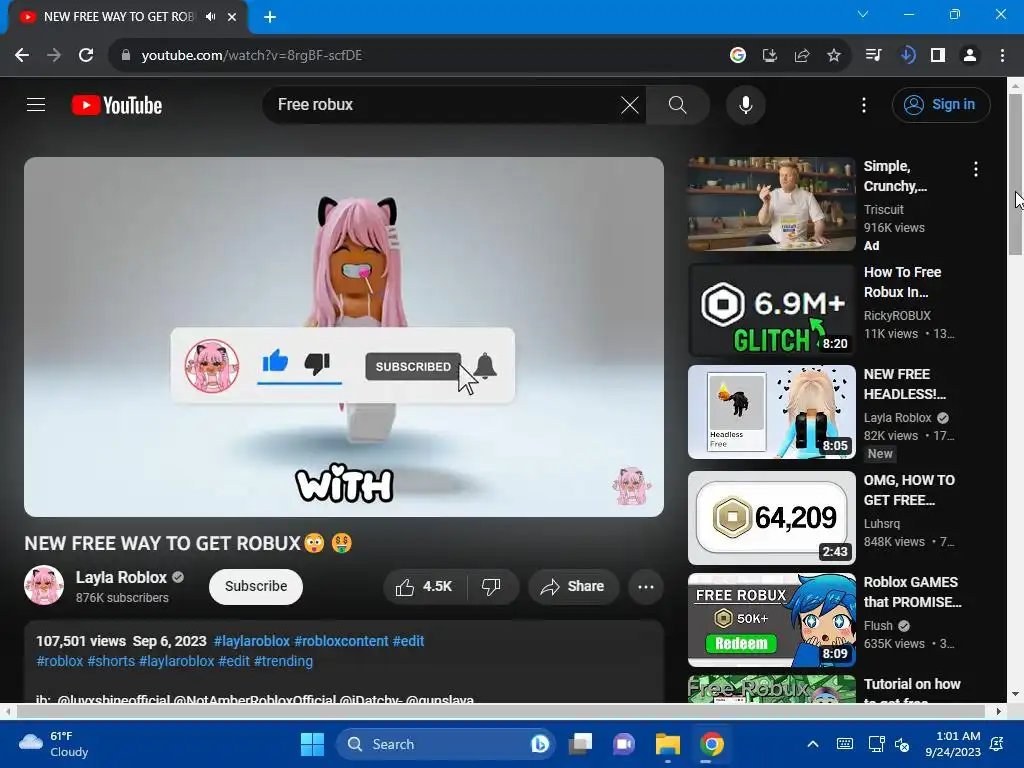Open Triscuit ad thumbnail

pyautogui.click(x=771, y=204)
